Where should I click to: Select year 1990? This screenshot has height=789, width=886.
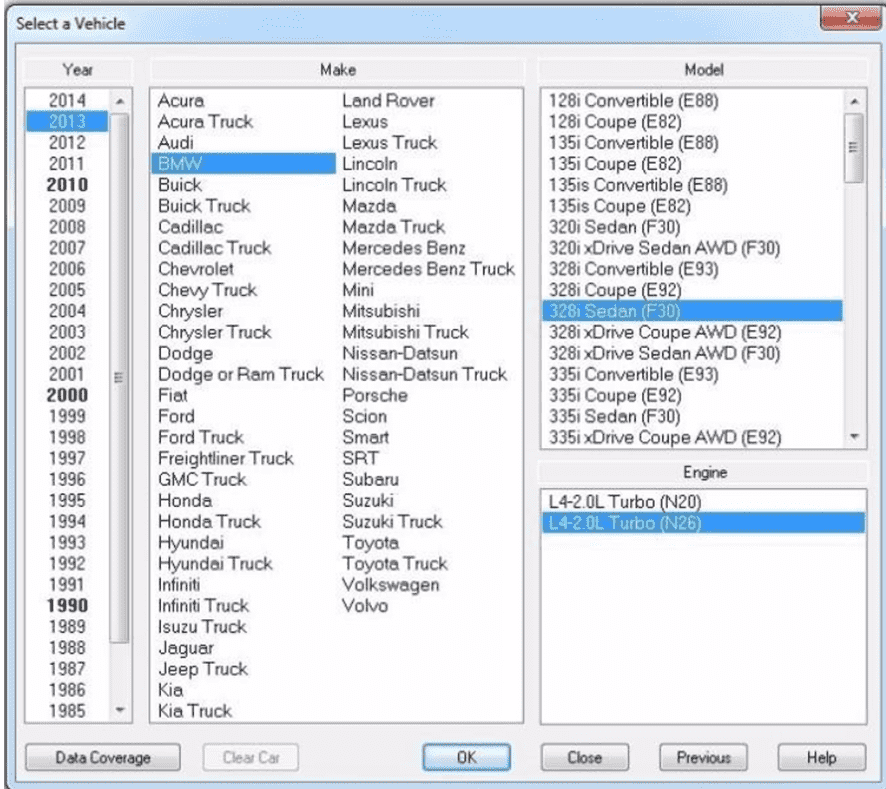[67, 605]
